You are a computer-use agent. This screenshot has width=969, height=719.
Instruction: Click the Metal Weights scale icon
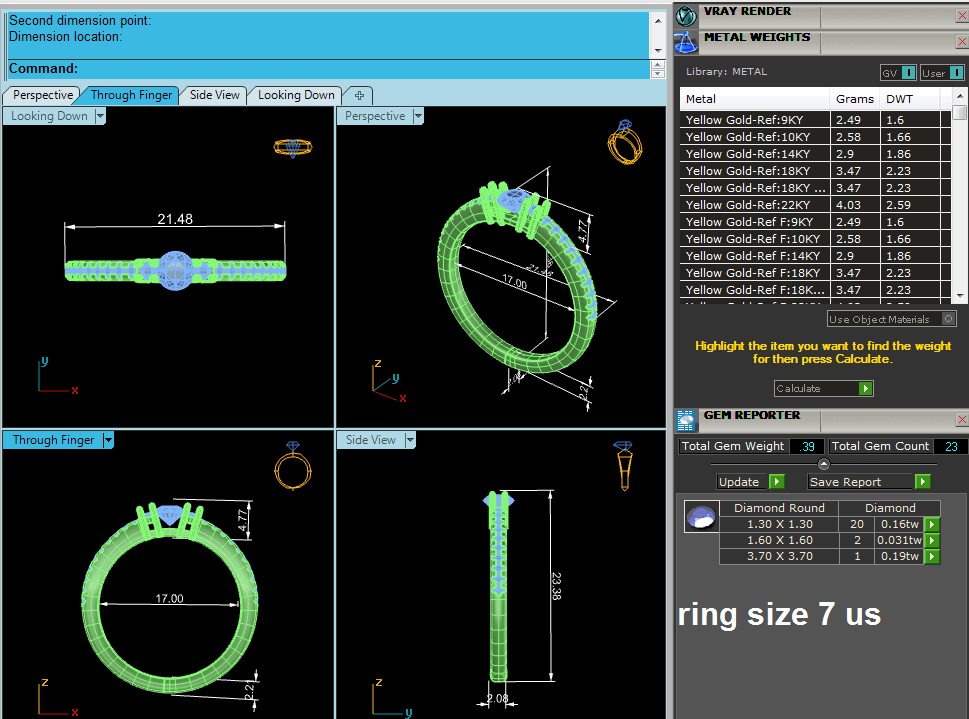pyautogui.click(x=686, y=42)
